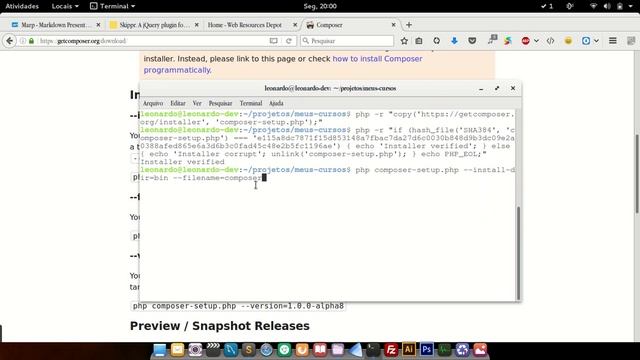The height and width of the screenshot is (360, 640).
Task: Click the green padlock in address bar
Action: tap(31, 41)
